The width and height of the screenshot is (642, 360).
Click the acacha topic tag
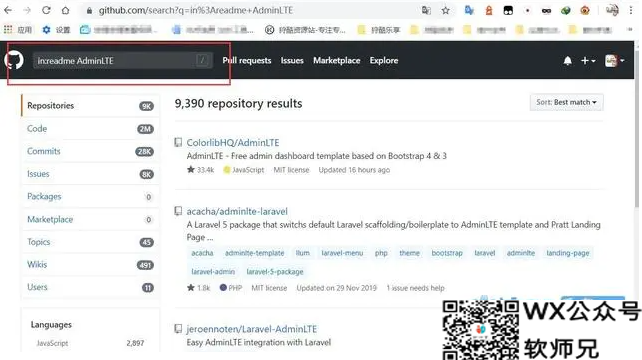click(202, 253)
